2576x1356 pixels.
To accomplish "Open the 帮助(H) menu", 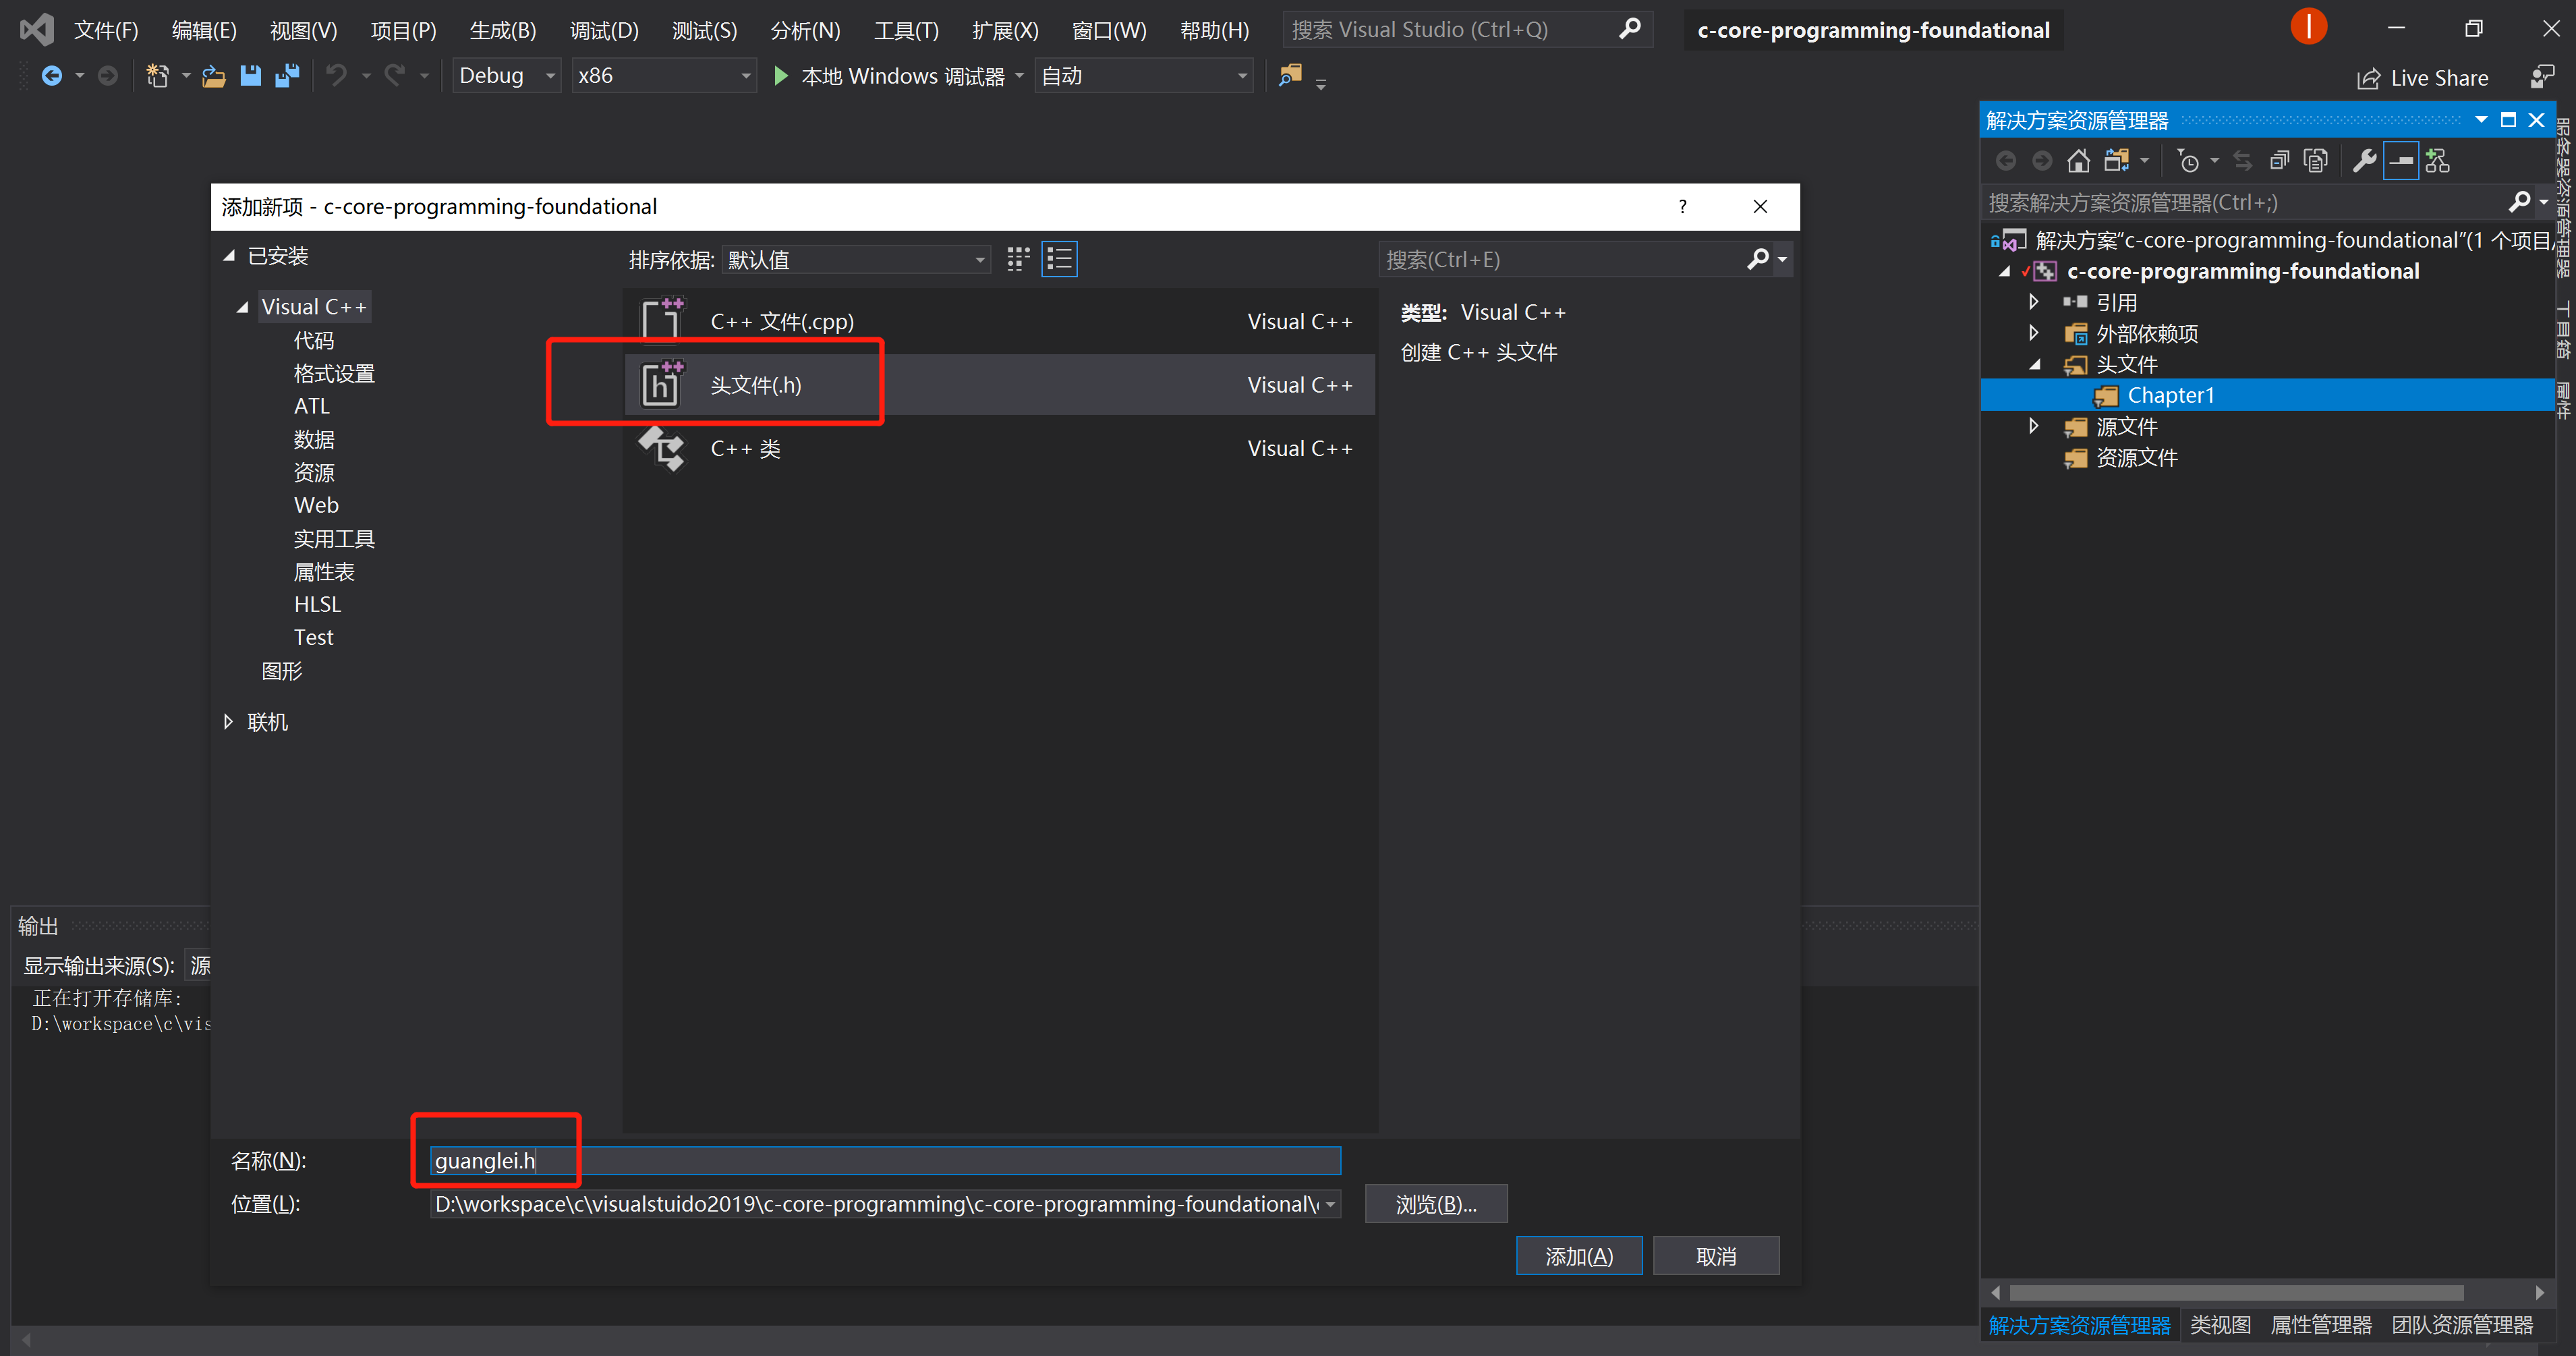I will pyautogui.click(x=1214, y=30).
